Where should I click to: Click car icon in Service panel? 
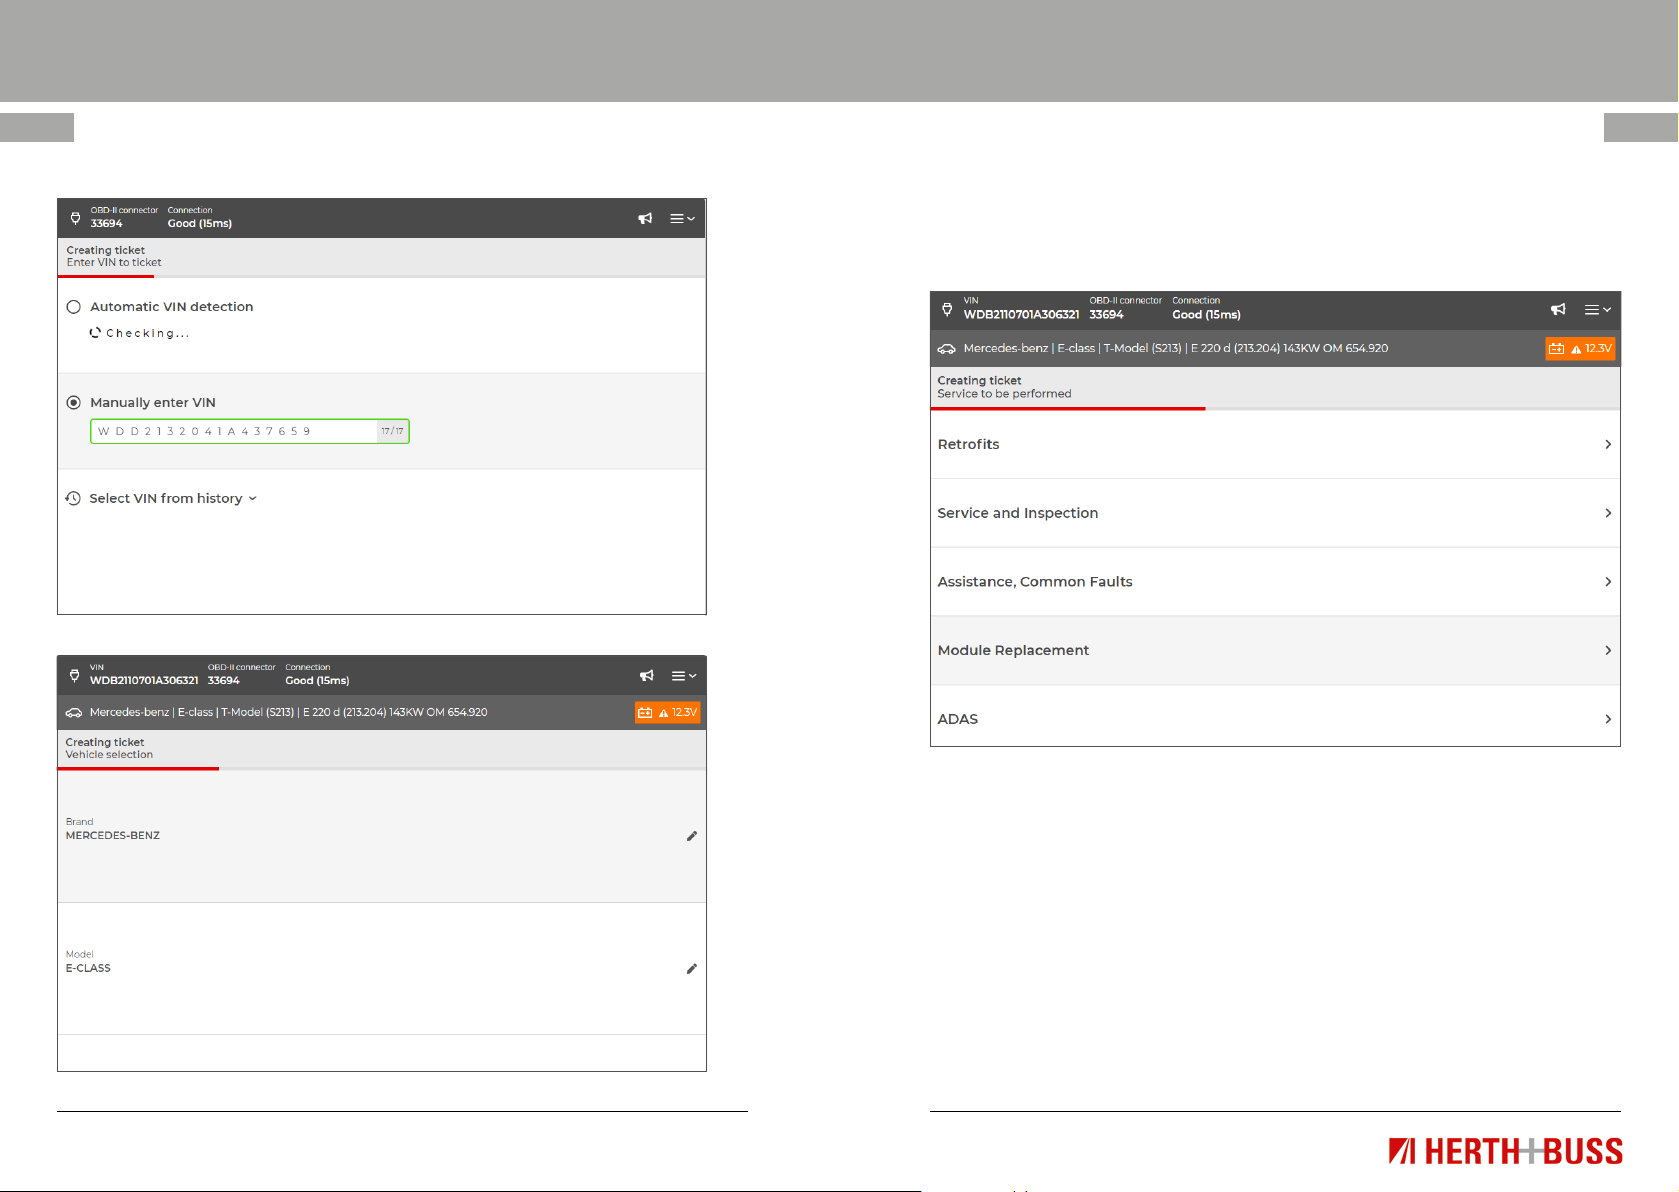click(x=946, y=349)
